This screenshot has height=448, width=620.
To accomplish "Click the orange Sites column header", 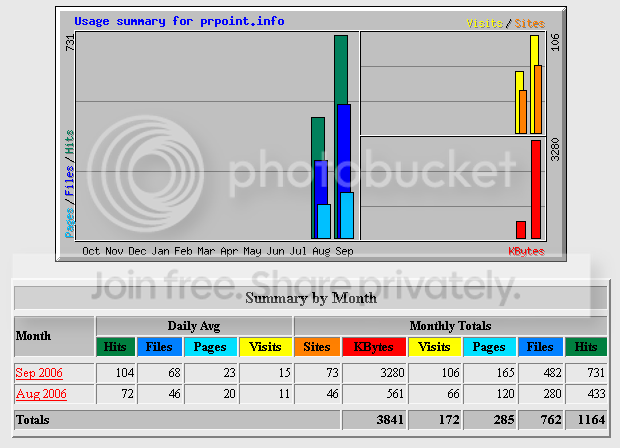I will point(317,347).
